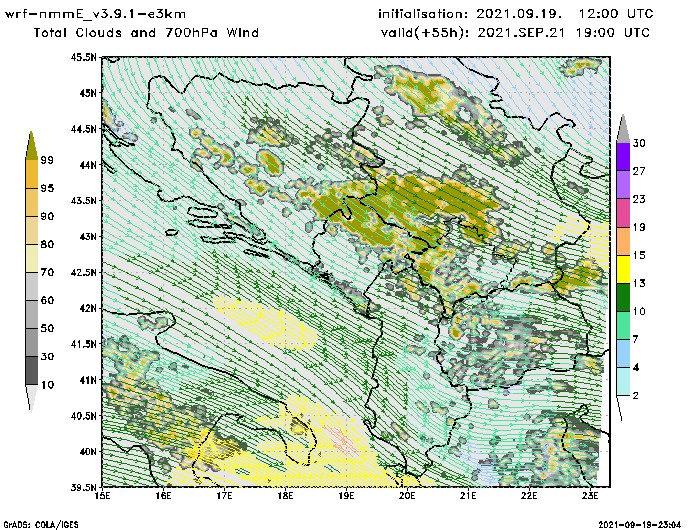
Task: Select the 50-60 gray cloud legend swatch
Action: 32,315
